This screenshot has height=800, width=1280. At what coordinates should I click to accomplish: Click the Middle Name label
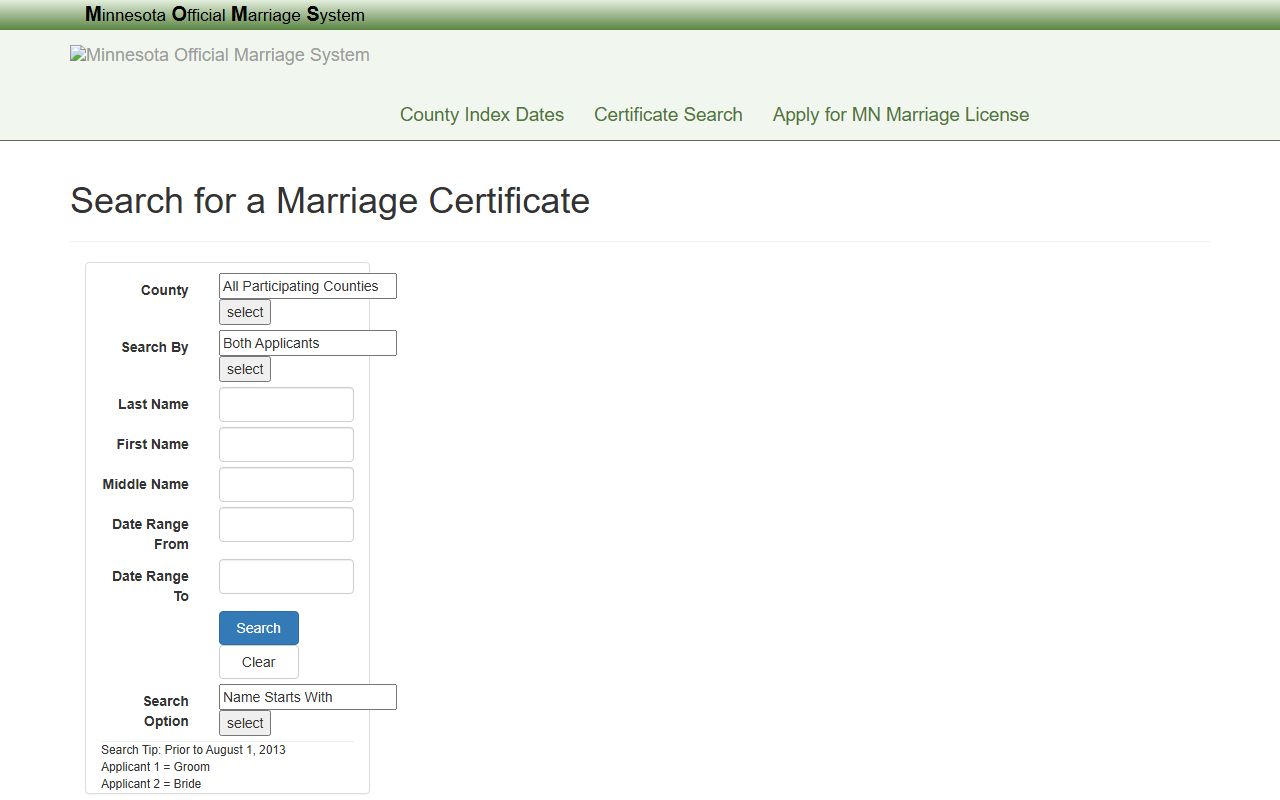click(x=146, y=484)
